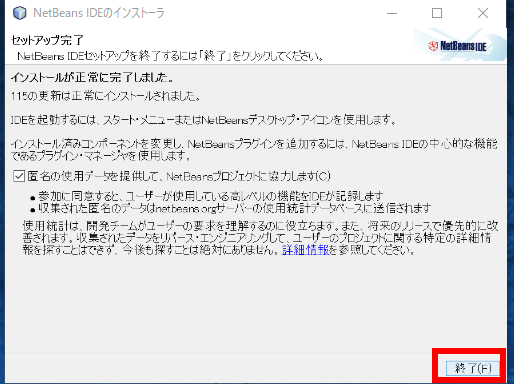The width and height of the screenshot is (514, 384).
Task: Click the NetBeans IDEのインストーラ title bar text
Action: (x=99, y=13)
